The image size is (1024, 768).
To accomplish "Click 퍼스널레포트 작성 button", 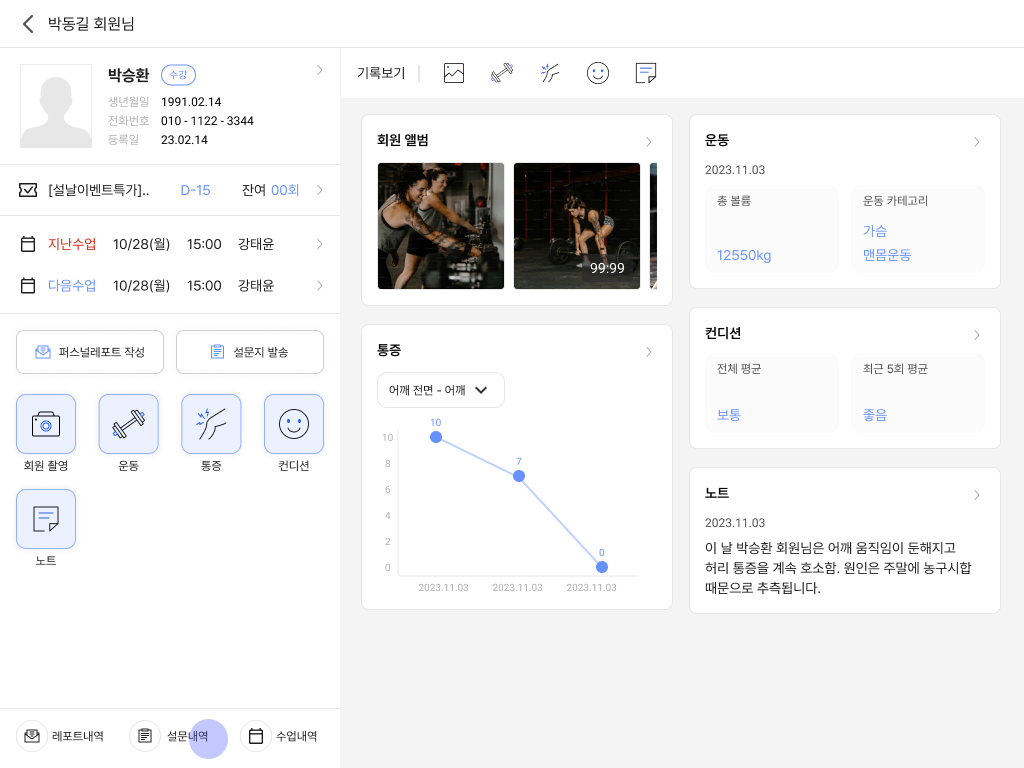I will (x=90, y=352).
